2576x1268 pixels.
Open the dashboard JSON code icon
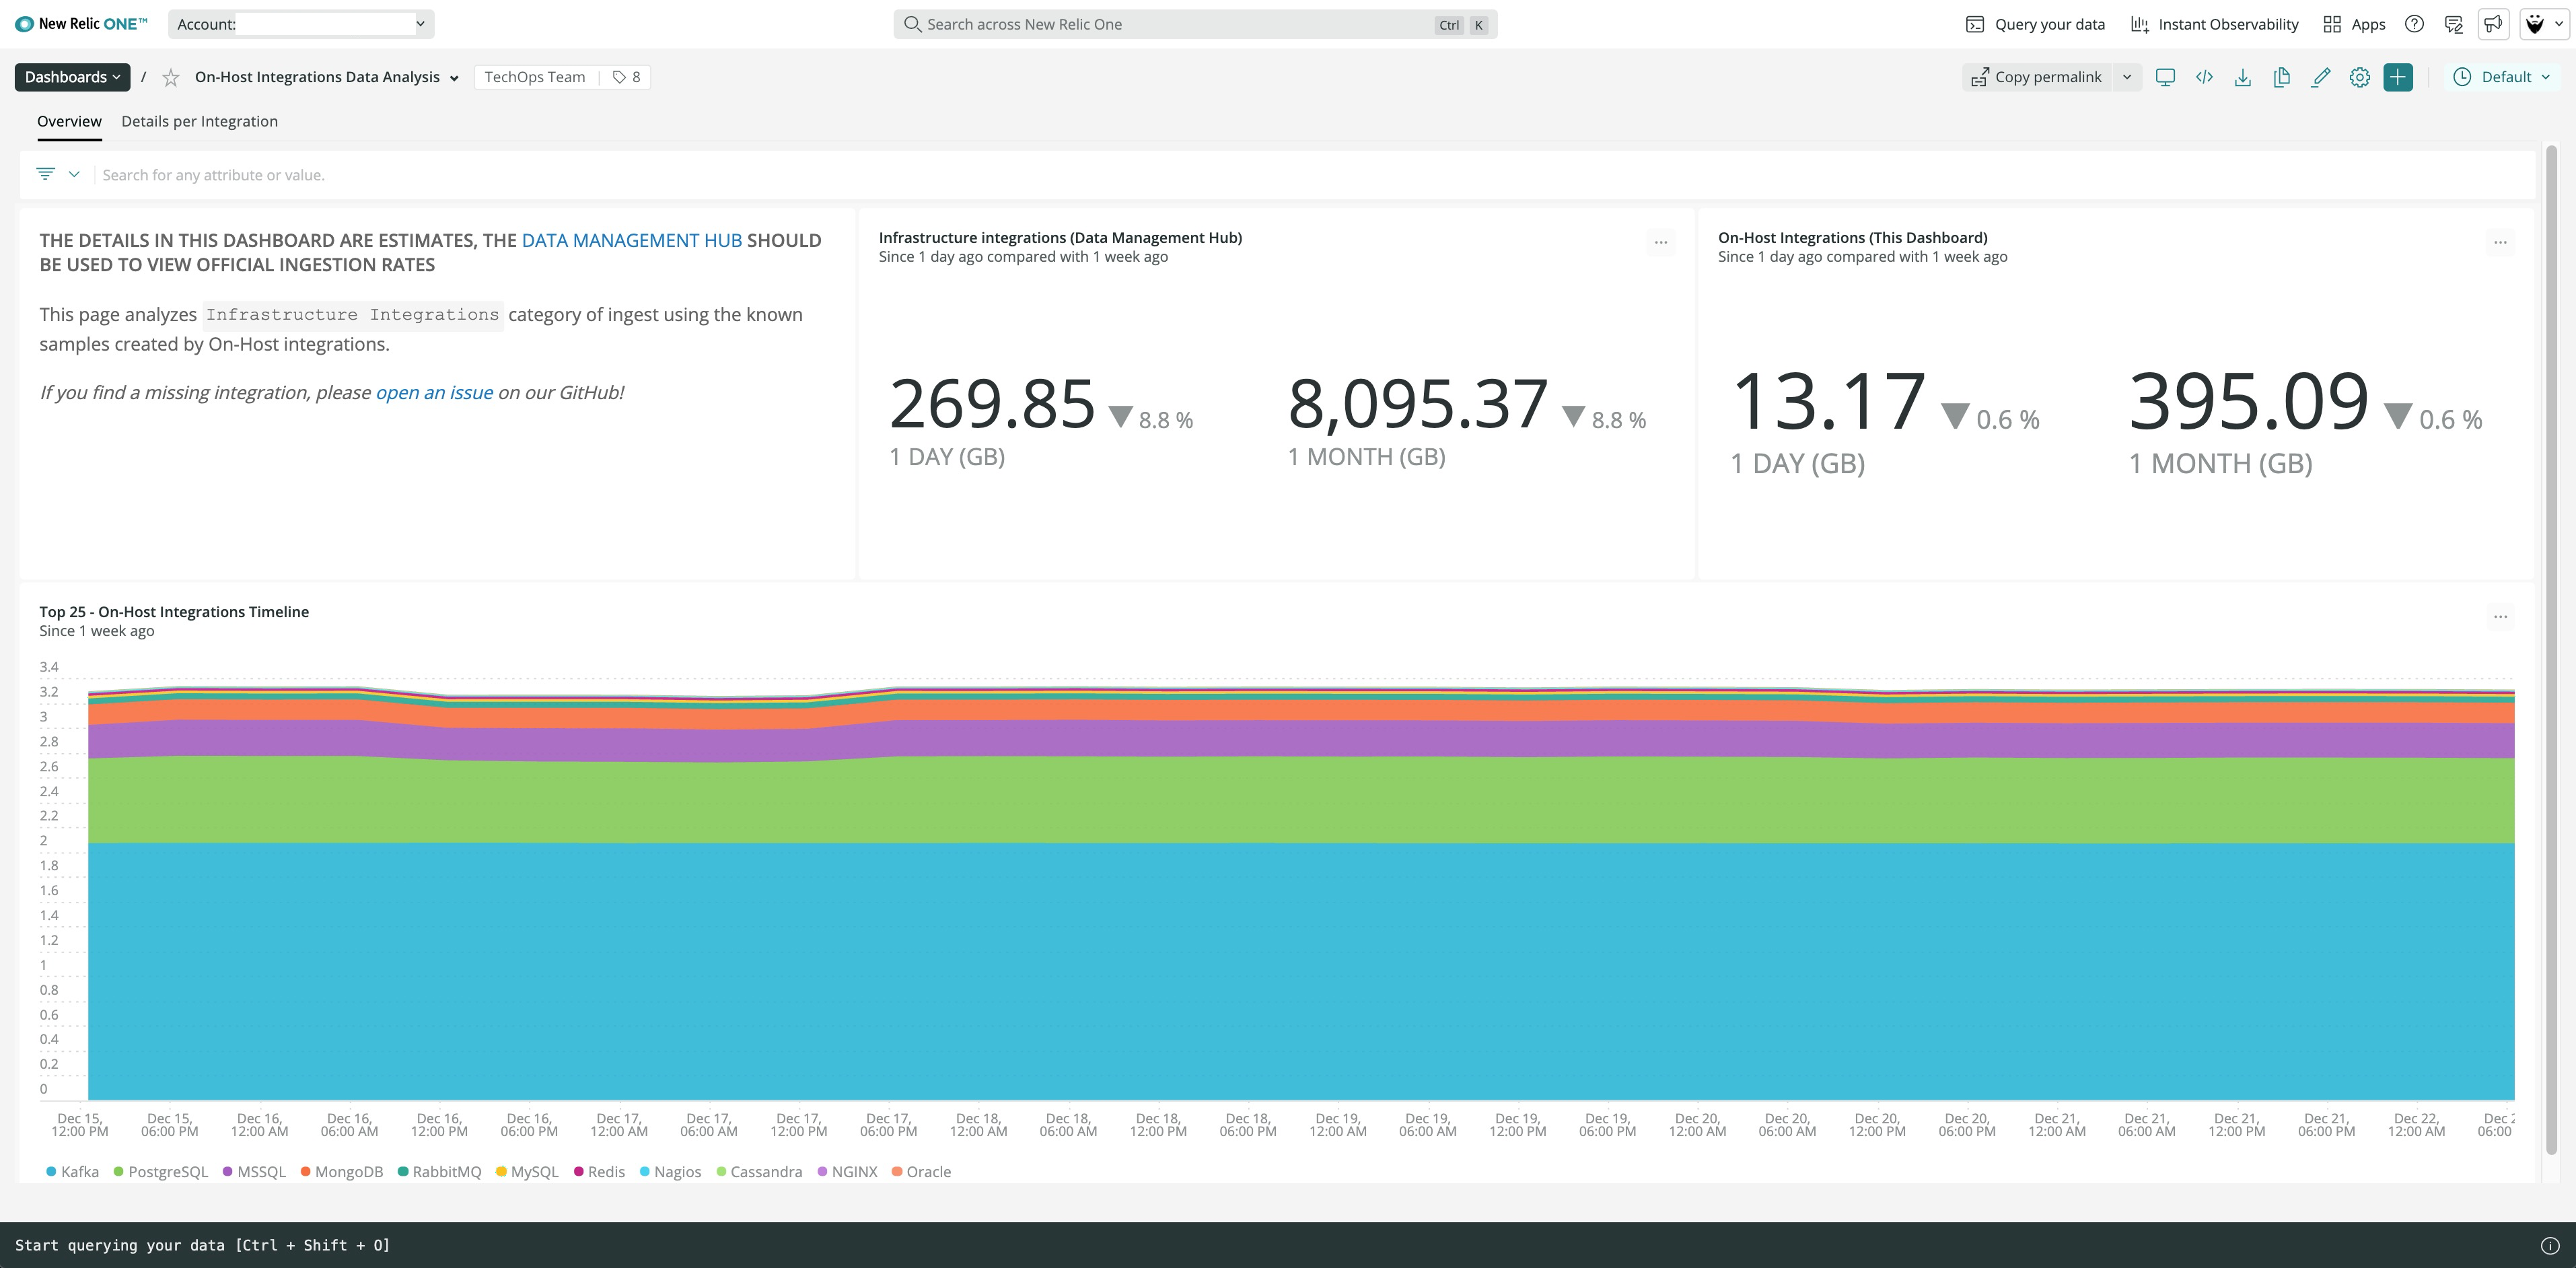(x=2204, y=77)
